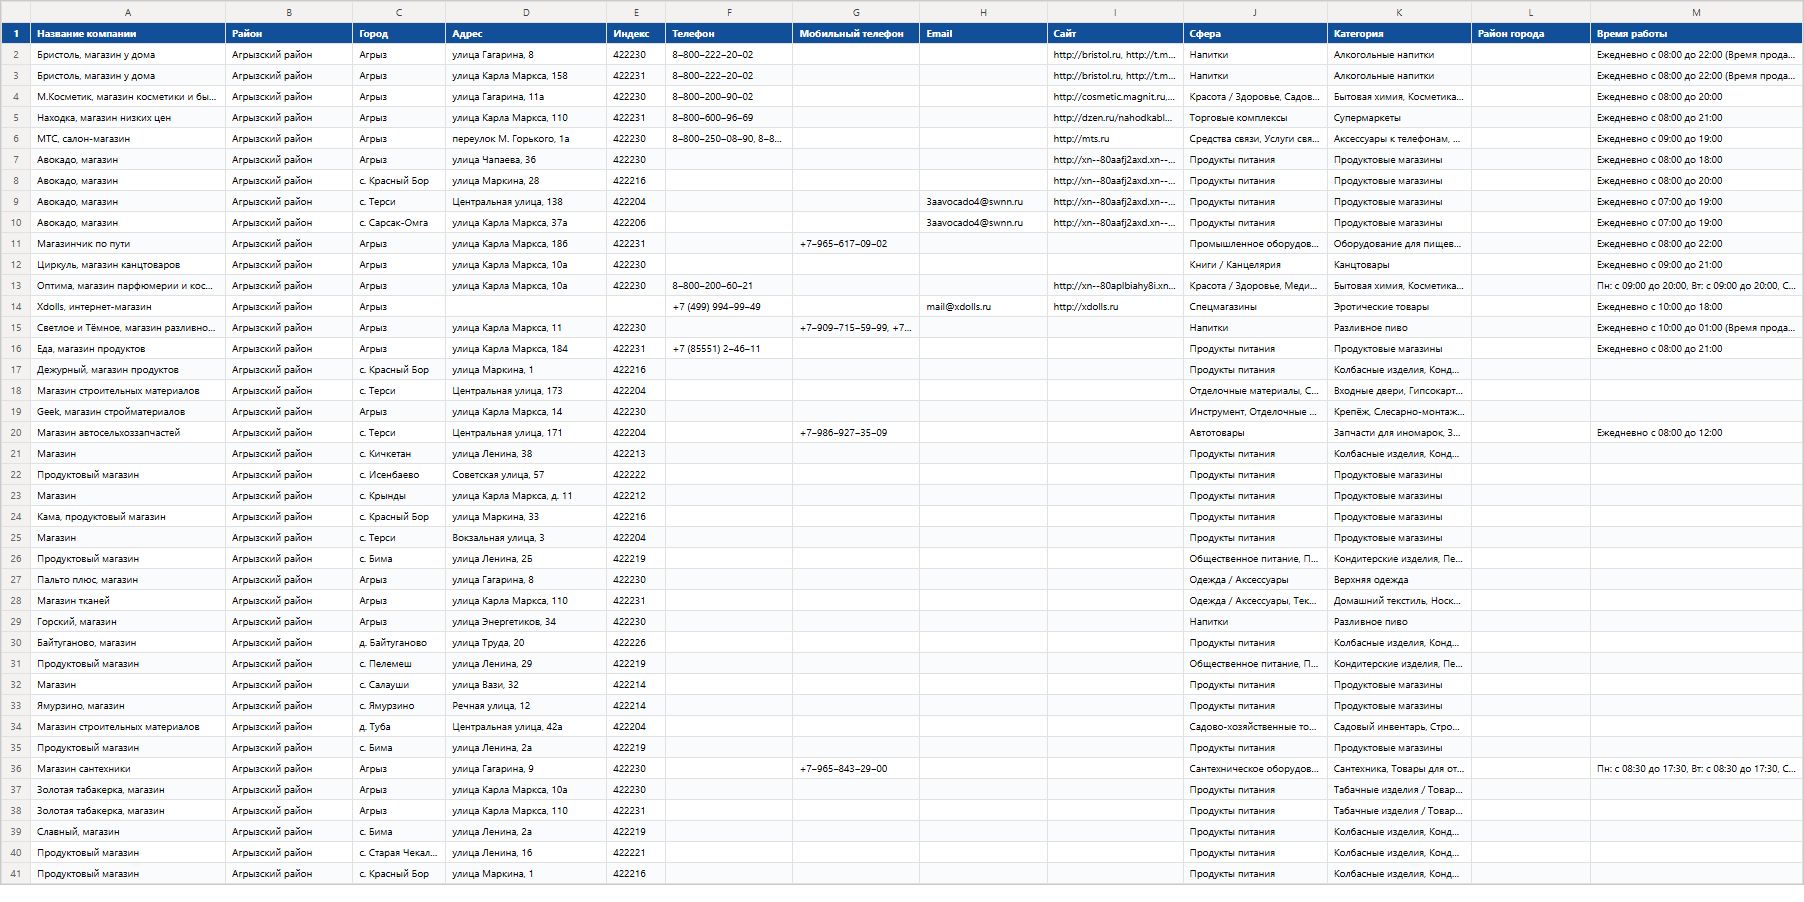
Task: Select the town cell 'с. Кичкетан'
Action: pos(399,454)
